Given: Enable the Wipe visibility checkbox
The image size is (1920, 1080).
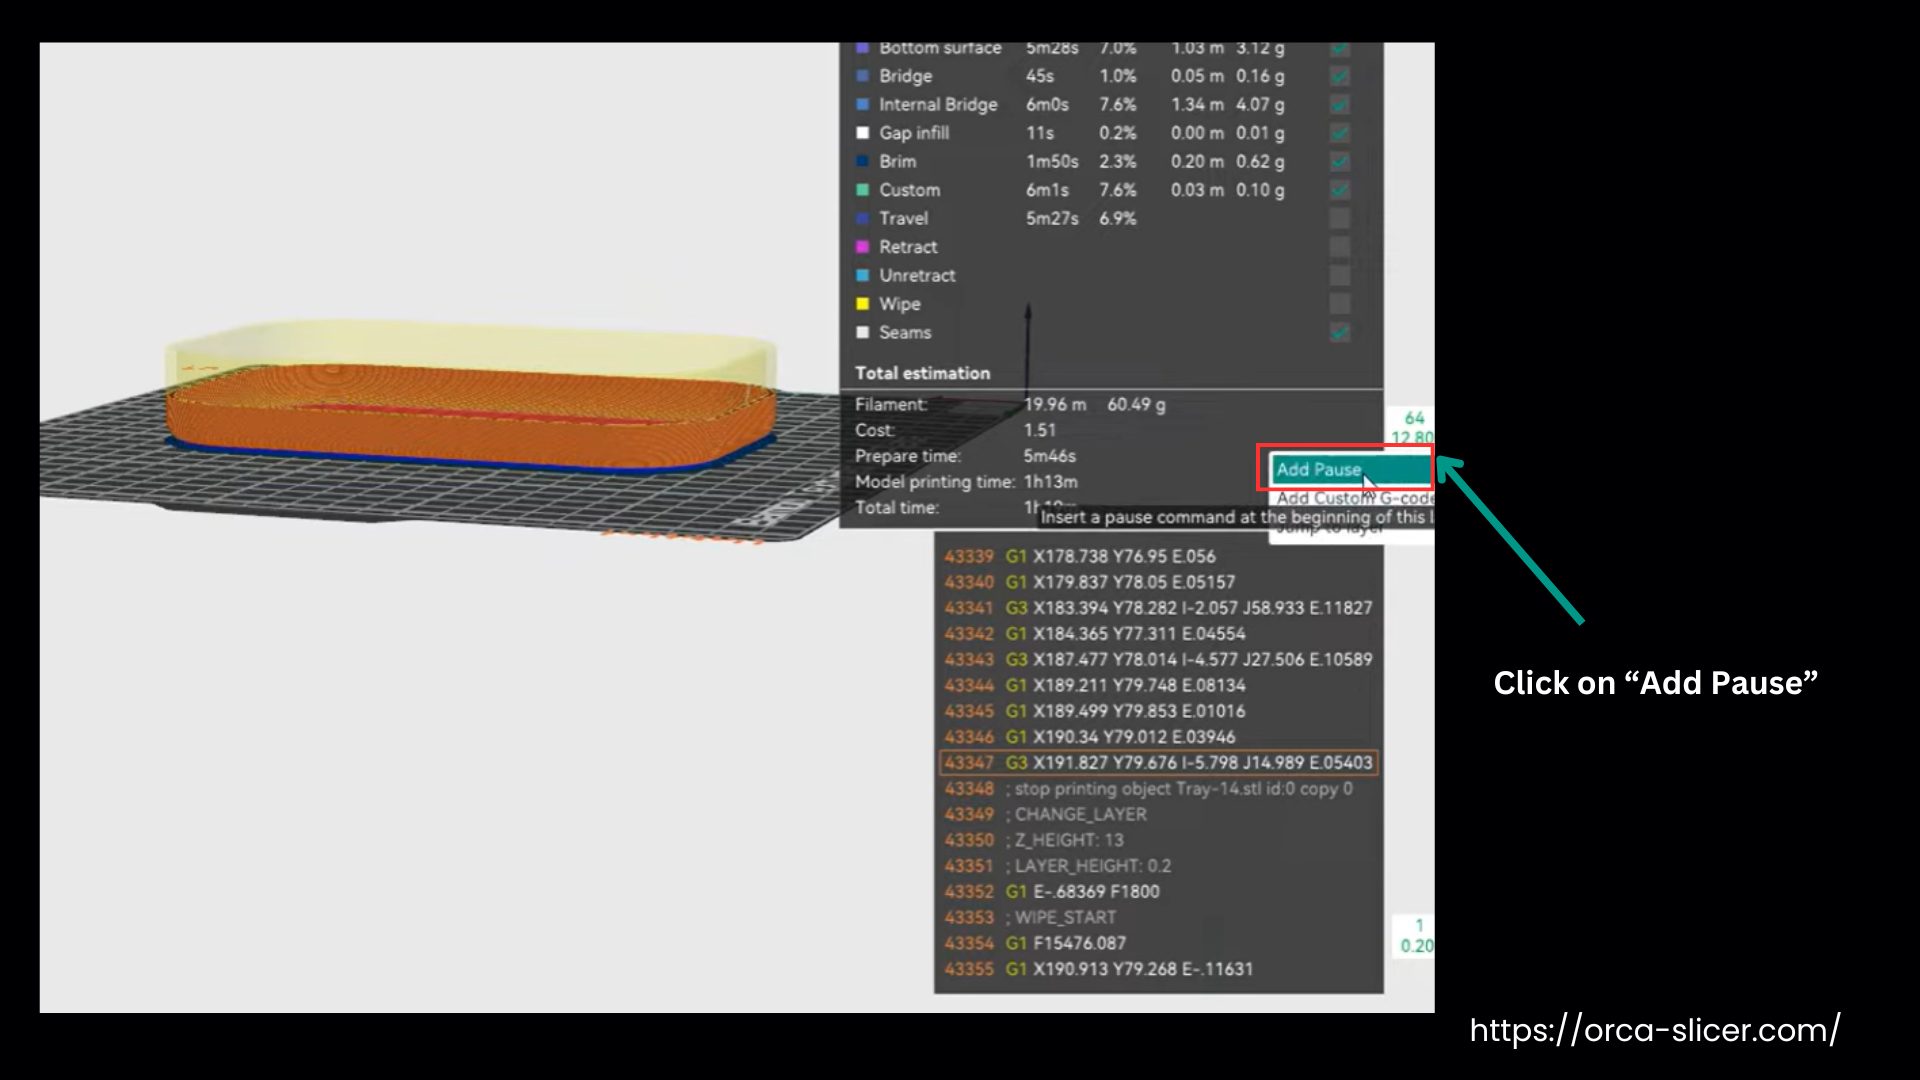Looking at the screenshot, I should (1340, 304).
